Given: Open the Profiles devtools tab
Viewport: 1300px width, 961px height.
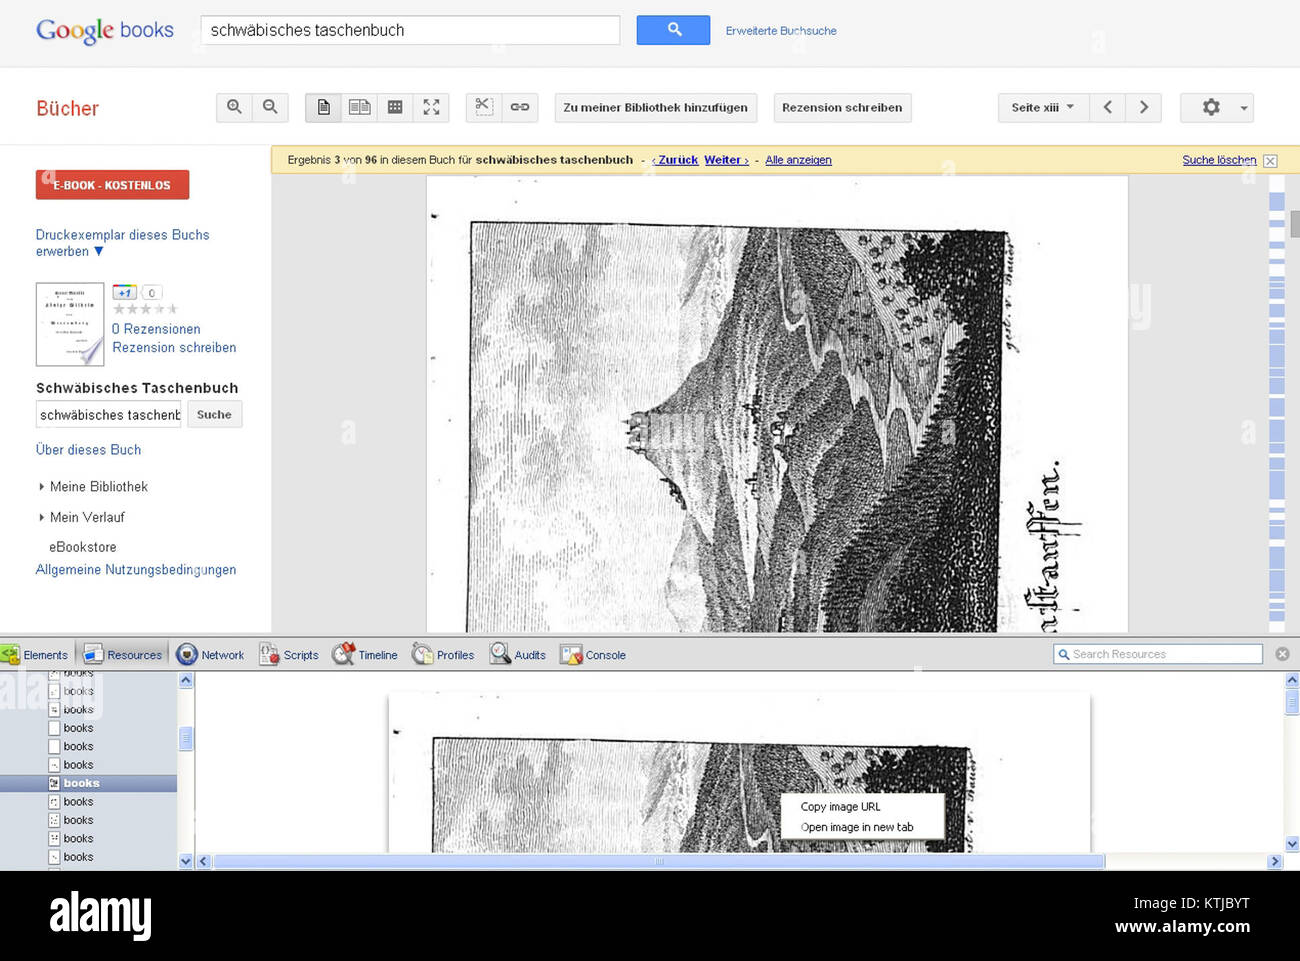Looking at the screenshot, I should pos(443,655).
